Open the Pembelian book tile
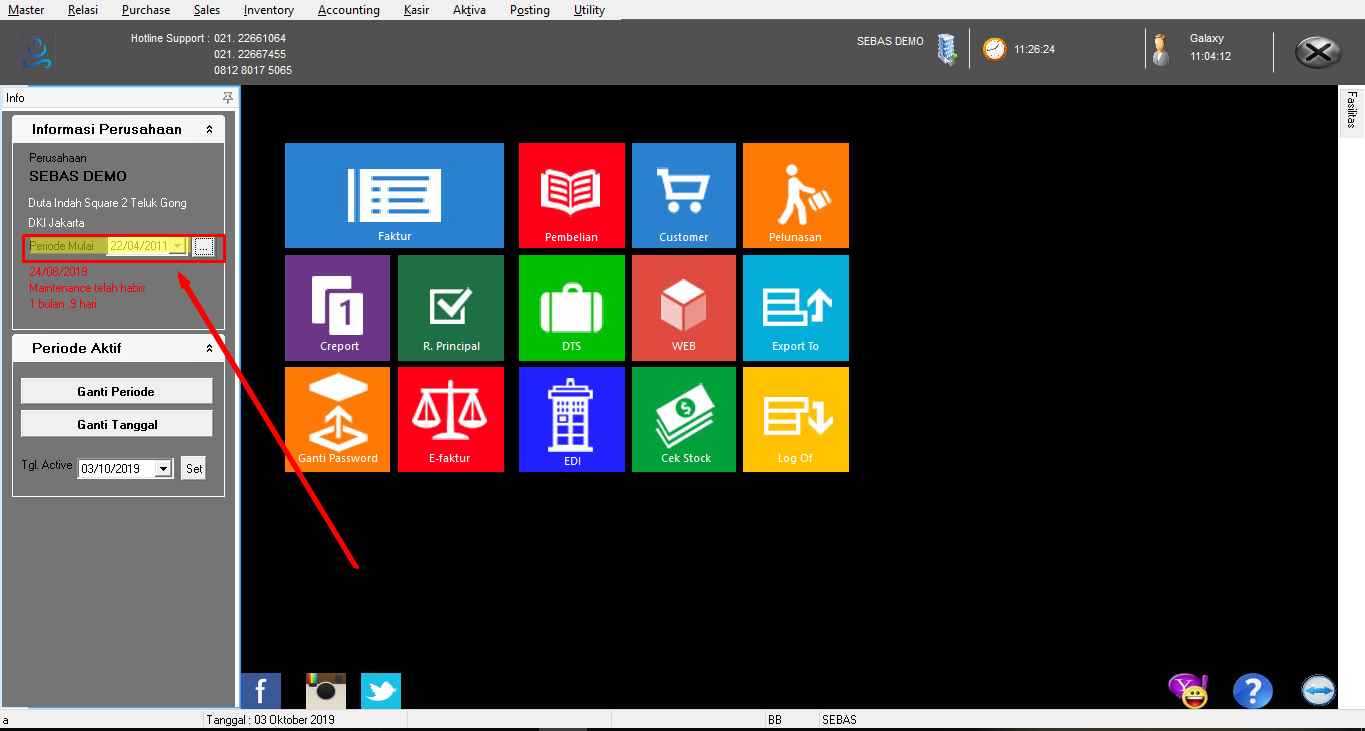Screen dimensions: 1365x731 [x=571, y=195]
